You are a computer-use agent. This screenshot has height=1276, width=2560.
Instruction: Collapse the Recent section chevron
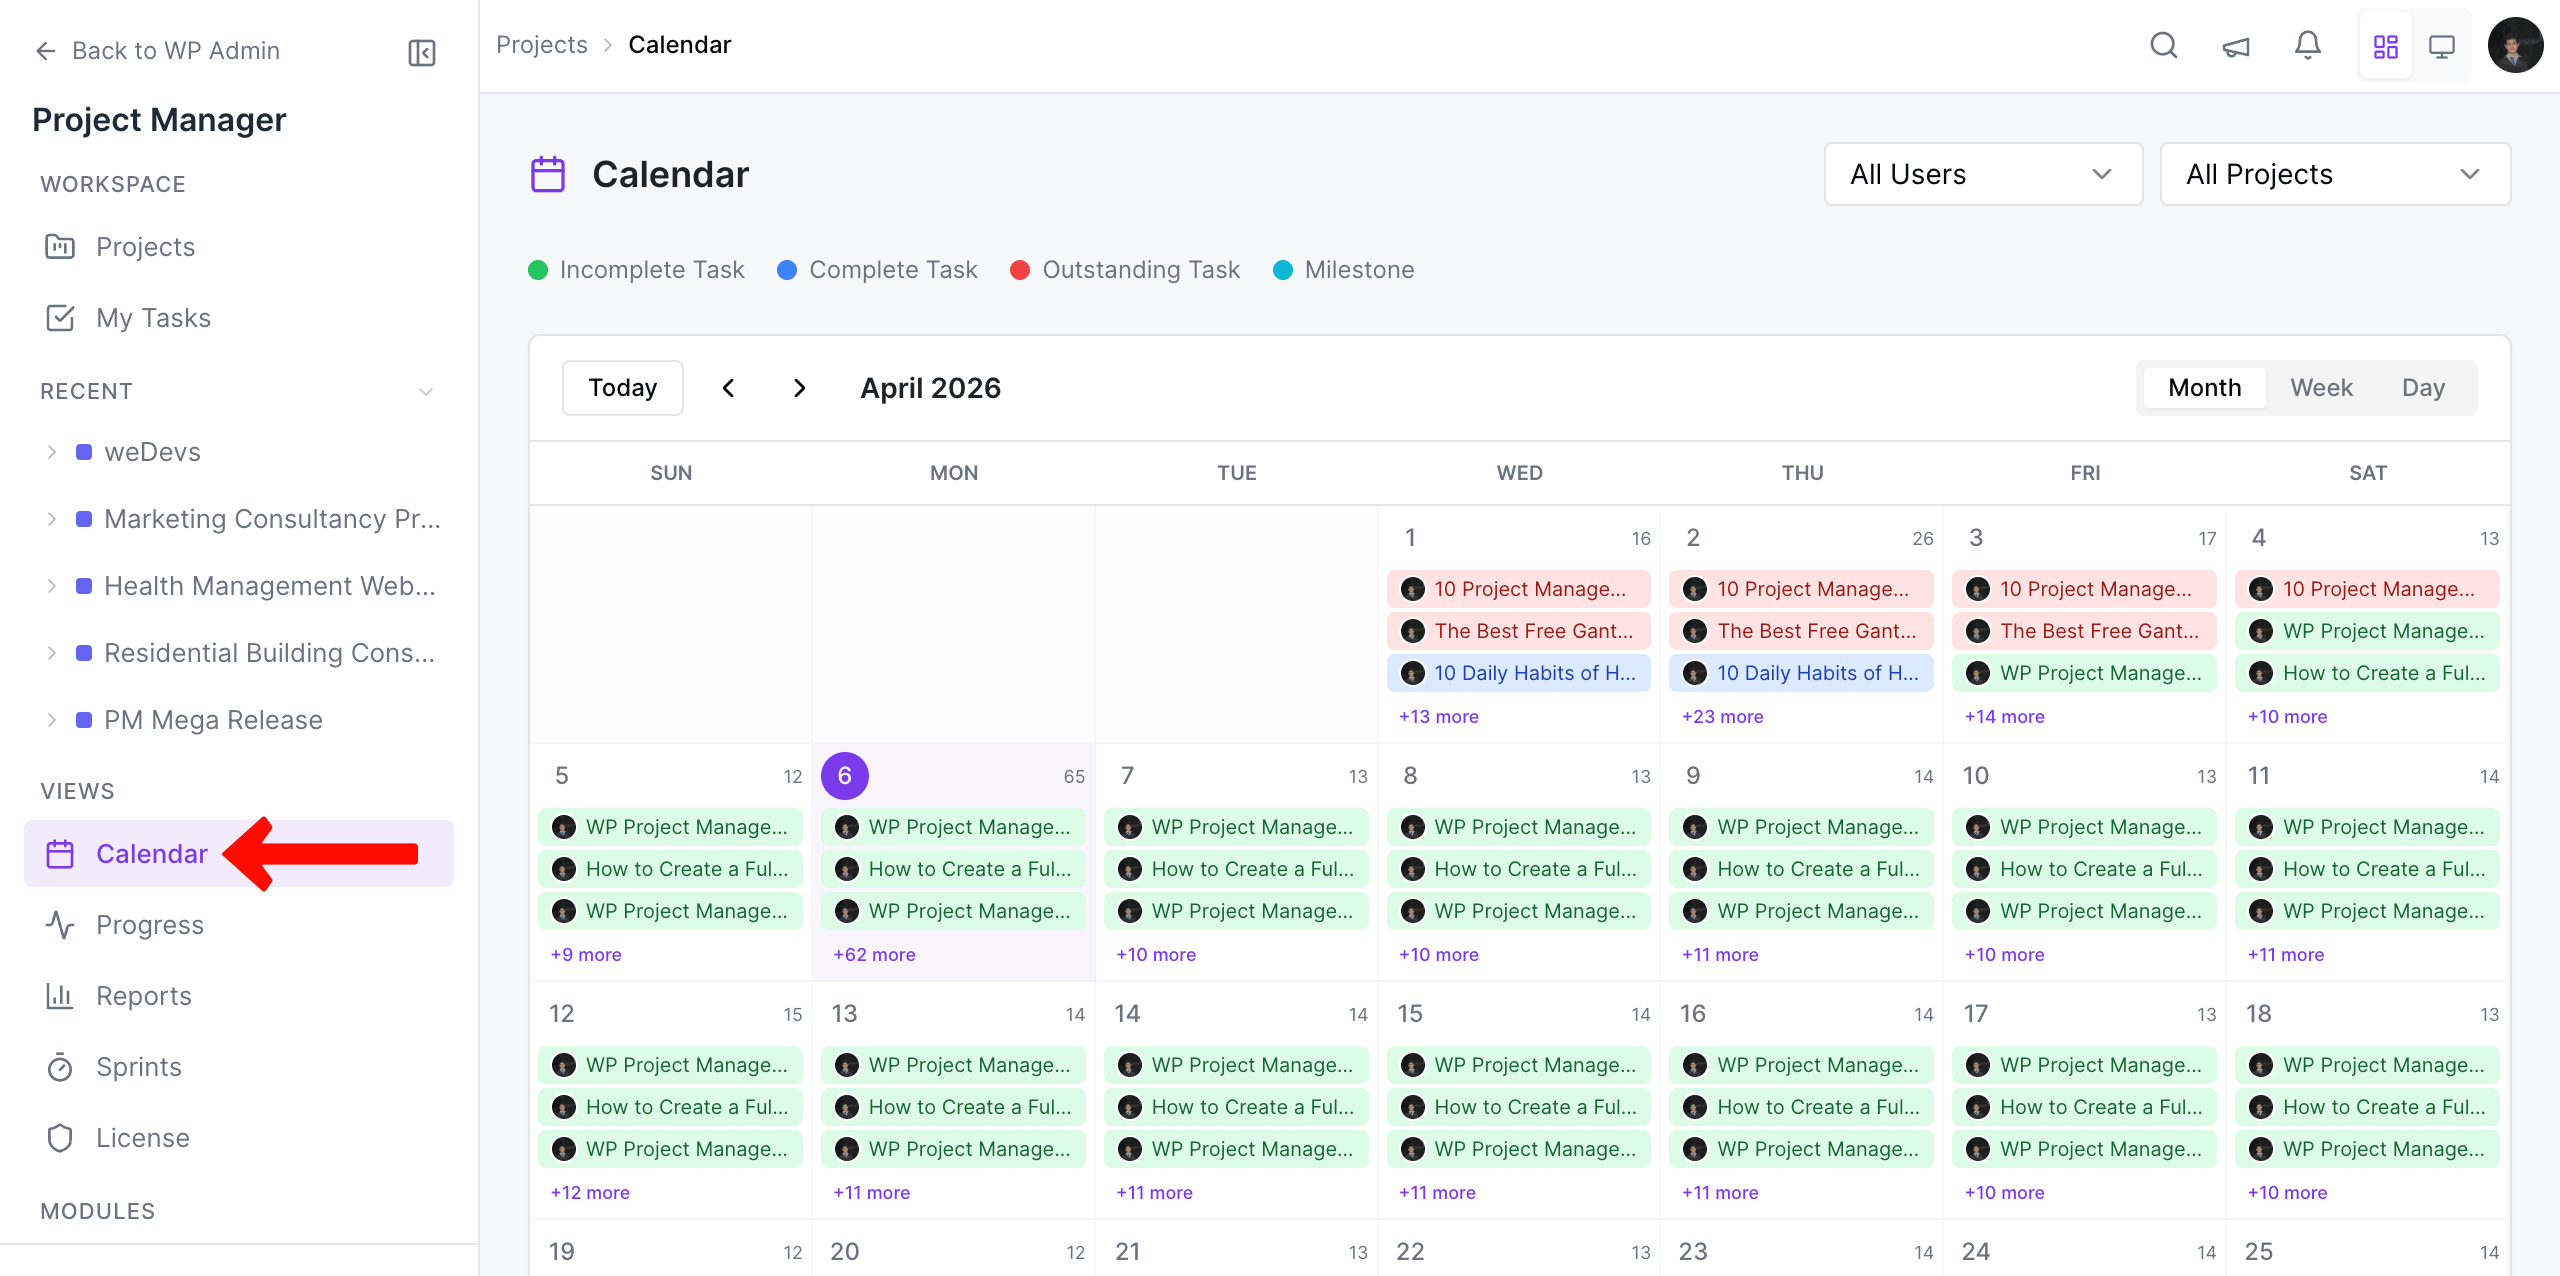(x=427, y=391)
